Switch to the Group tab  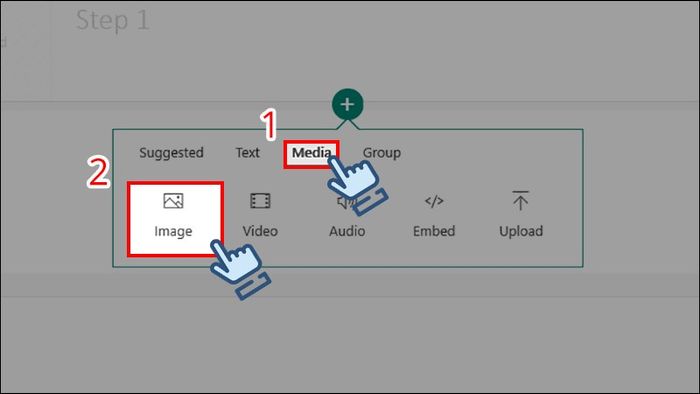click(382, 153)
